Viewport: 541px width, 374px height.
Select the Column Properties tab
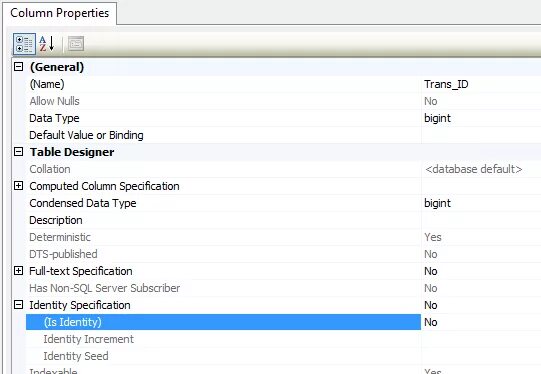point(60,13)
